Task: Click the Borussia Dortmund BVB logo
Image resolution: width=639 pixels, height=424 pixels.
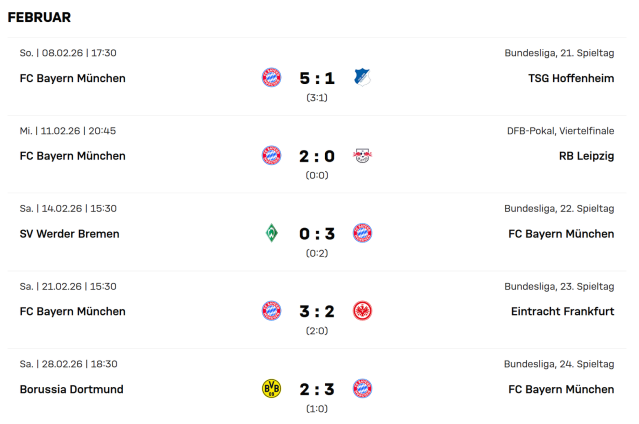Action: tap(271, 388)
